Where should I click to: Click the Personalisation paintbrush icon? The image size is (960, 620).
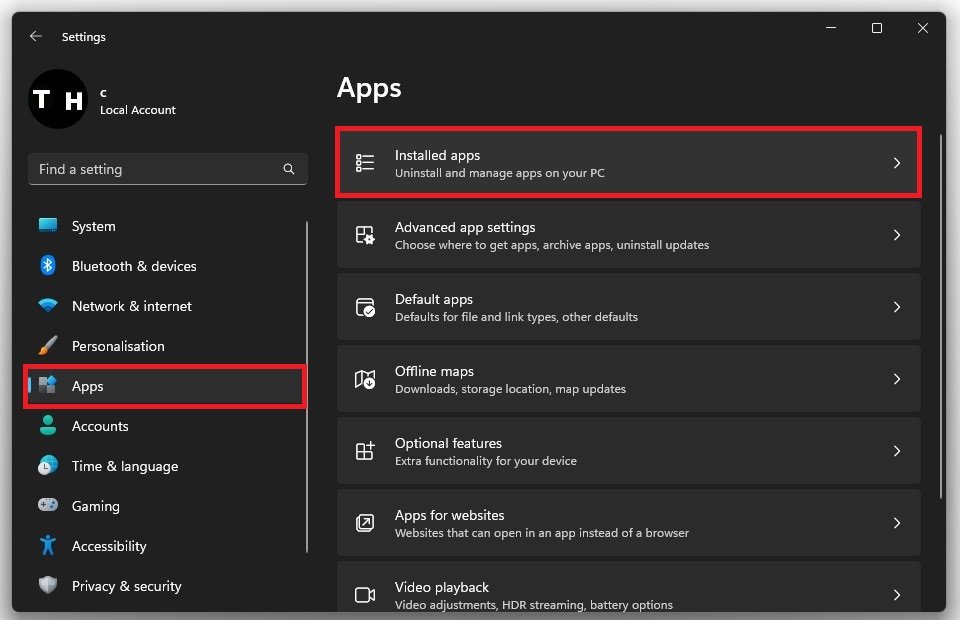[x=48, y=346]
